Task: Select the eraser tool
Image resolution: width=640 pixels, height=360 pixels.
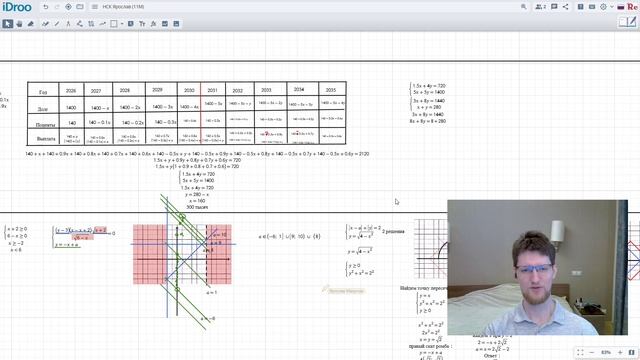Action: pos(31,24)
